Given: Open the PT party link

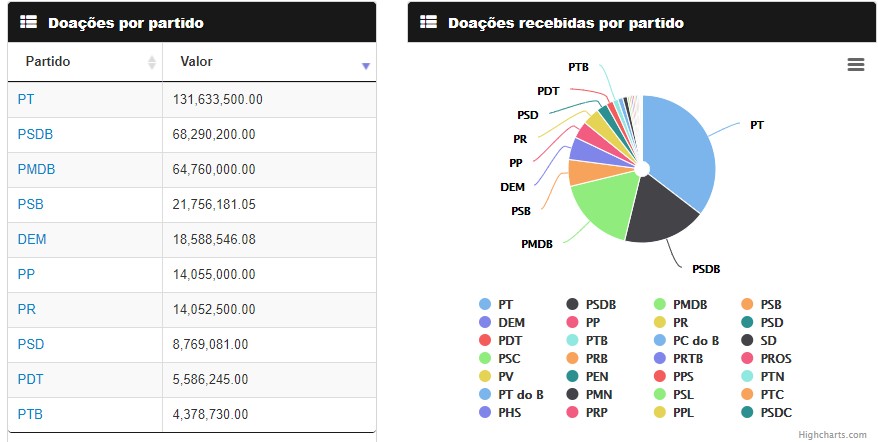Looking at the screenshot, I should coord(26,99).
